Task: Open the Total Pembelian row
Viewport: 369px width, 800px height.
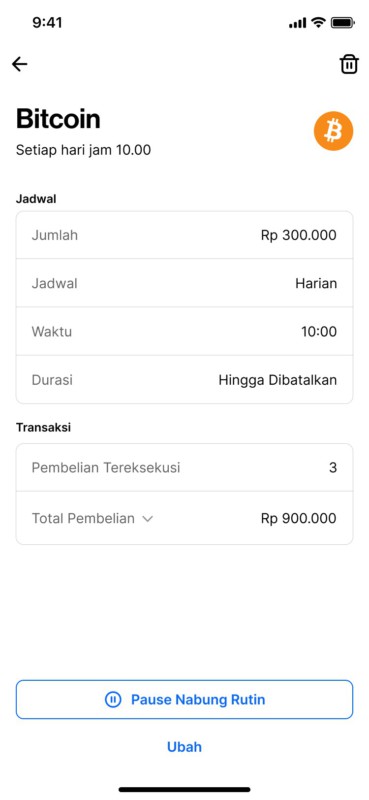Action: [184, 518]
